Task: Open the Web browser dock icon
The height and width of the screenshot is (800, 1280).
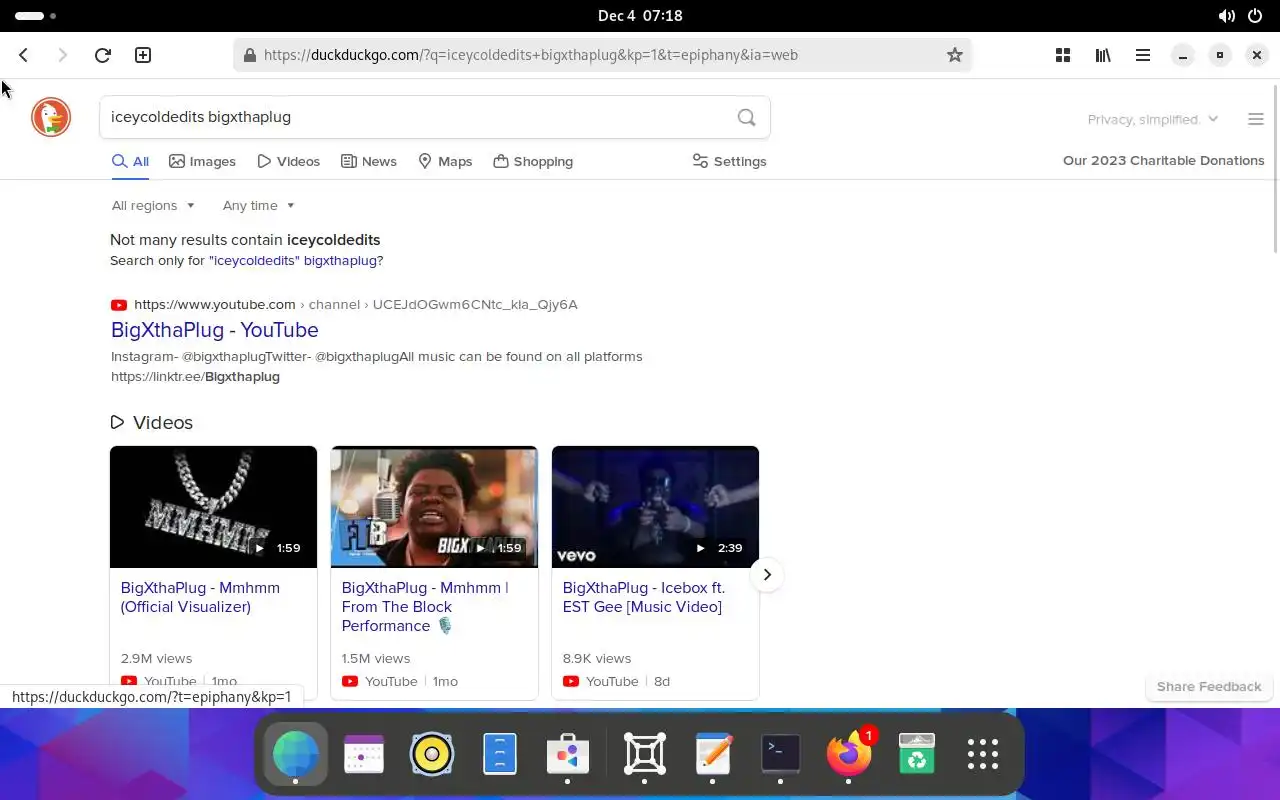Action: point(295,754)
